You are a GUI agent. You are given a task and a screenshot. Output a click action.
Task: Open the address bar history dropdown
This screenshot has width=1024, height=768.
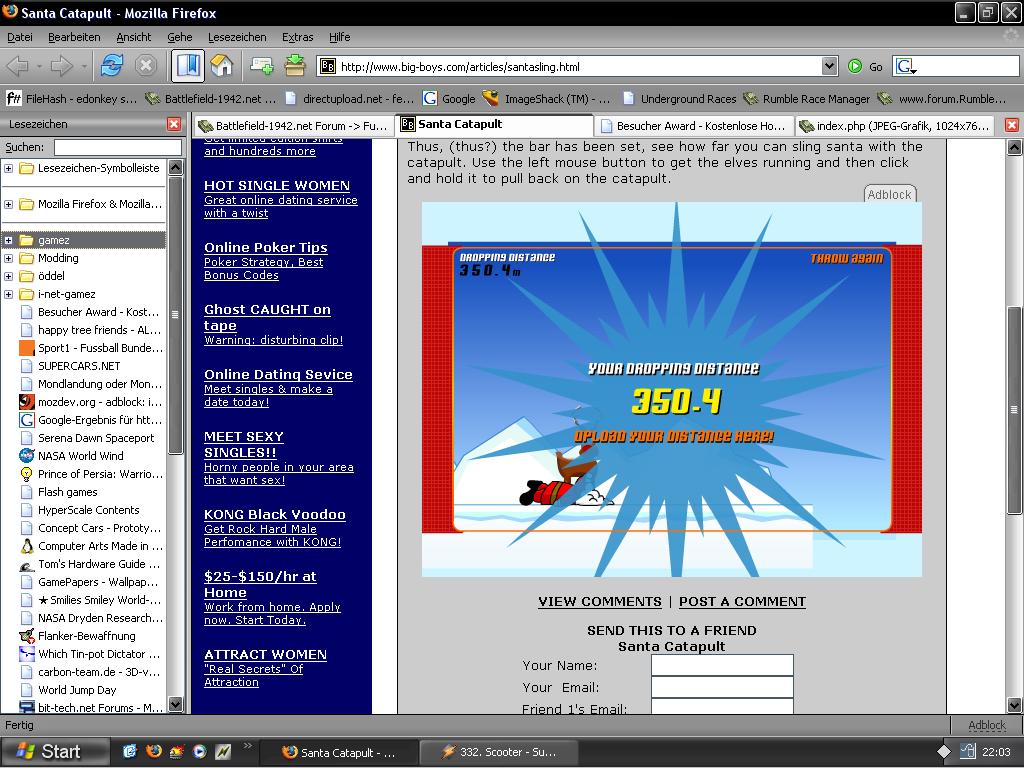[x=829, y=66]
